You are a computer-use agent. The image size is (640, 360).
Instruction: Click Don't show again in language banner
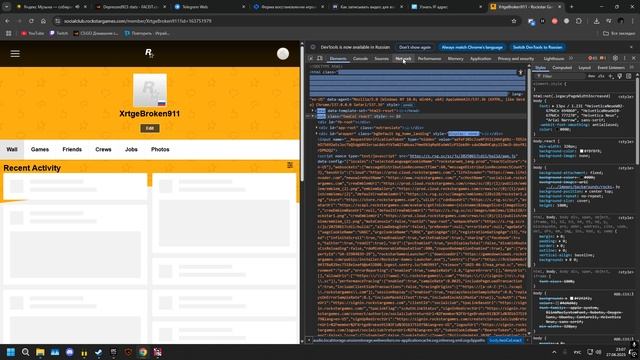click(x=415, y=47)
